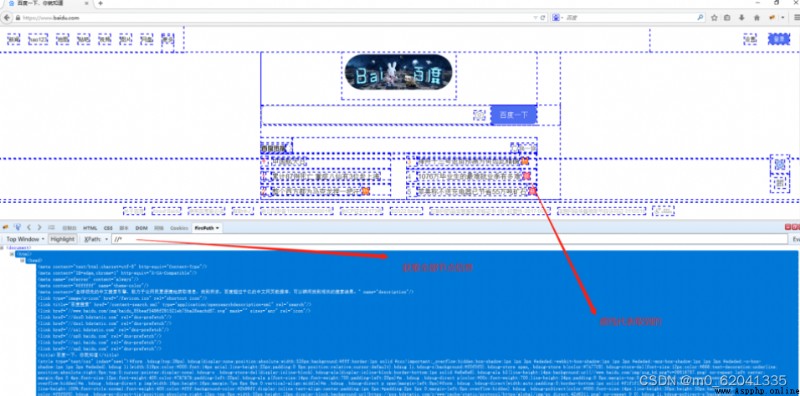
Task: Bookmark this page with the star icon
Action: point(714,17)
